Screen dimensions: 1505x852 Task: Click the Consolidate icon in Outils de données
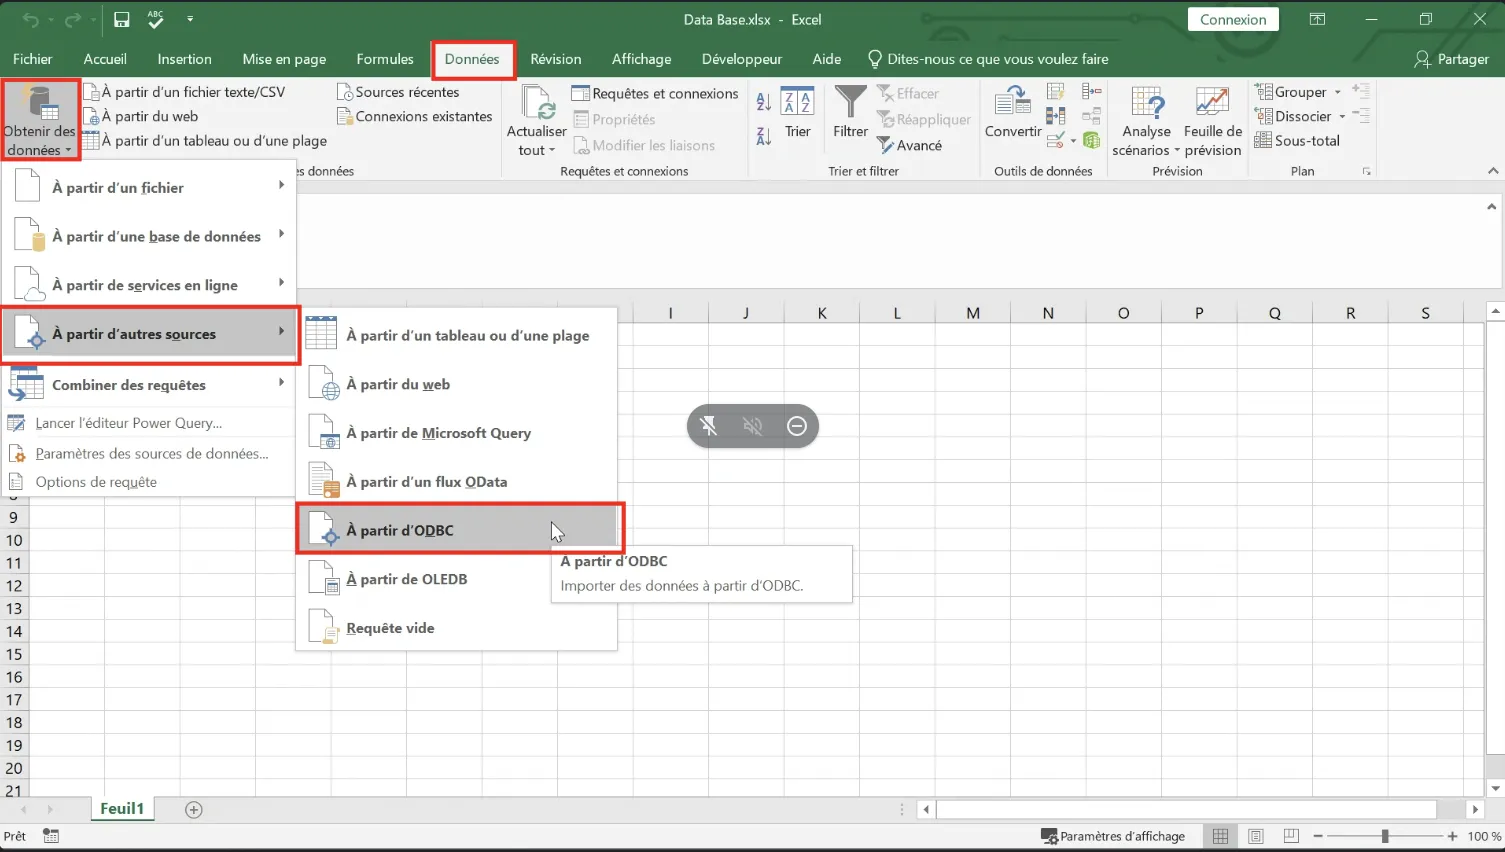pos(1091,92)
